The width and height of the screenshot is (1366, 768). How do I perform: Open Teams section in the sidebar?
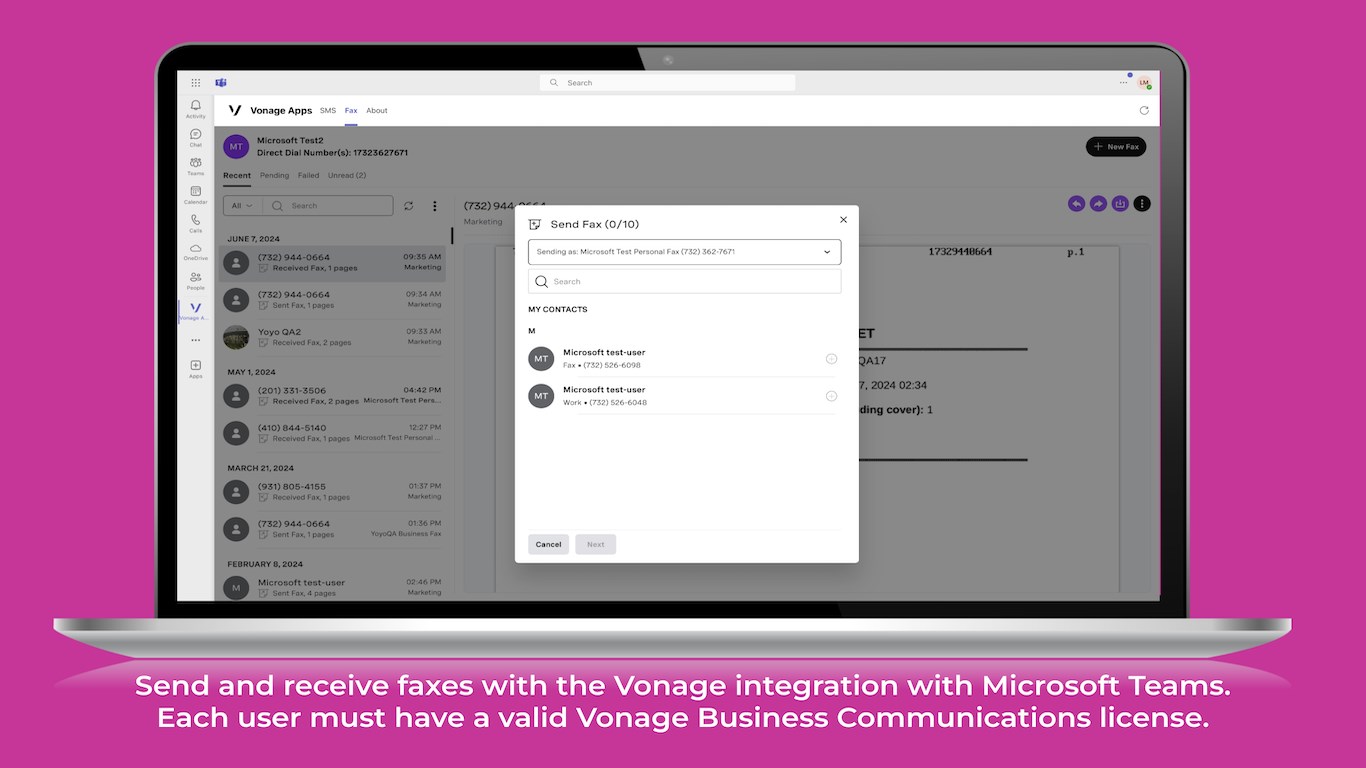[195, 165]
